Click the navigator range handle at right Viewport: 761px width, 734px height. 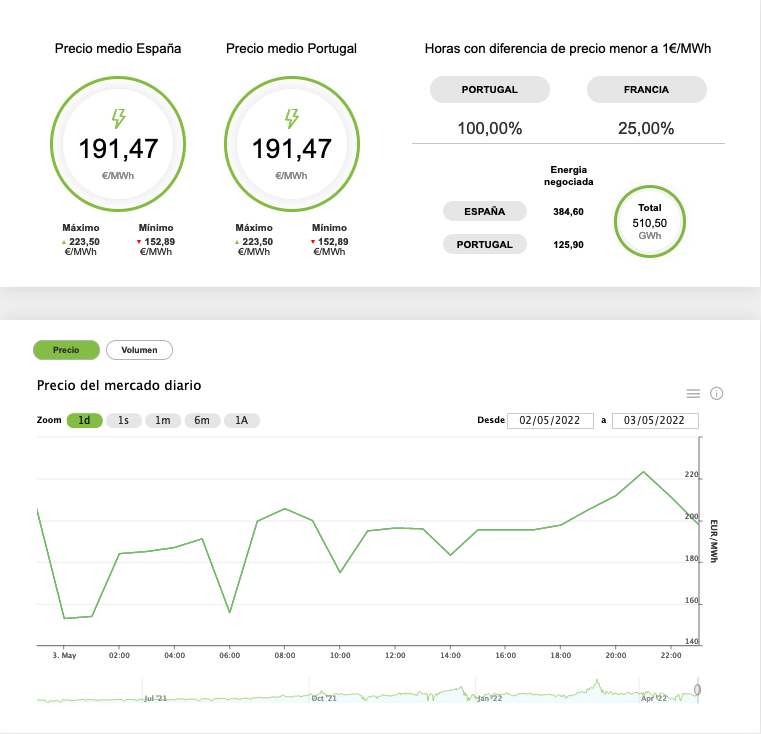click(x=697, y=690)
